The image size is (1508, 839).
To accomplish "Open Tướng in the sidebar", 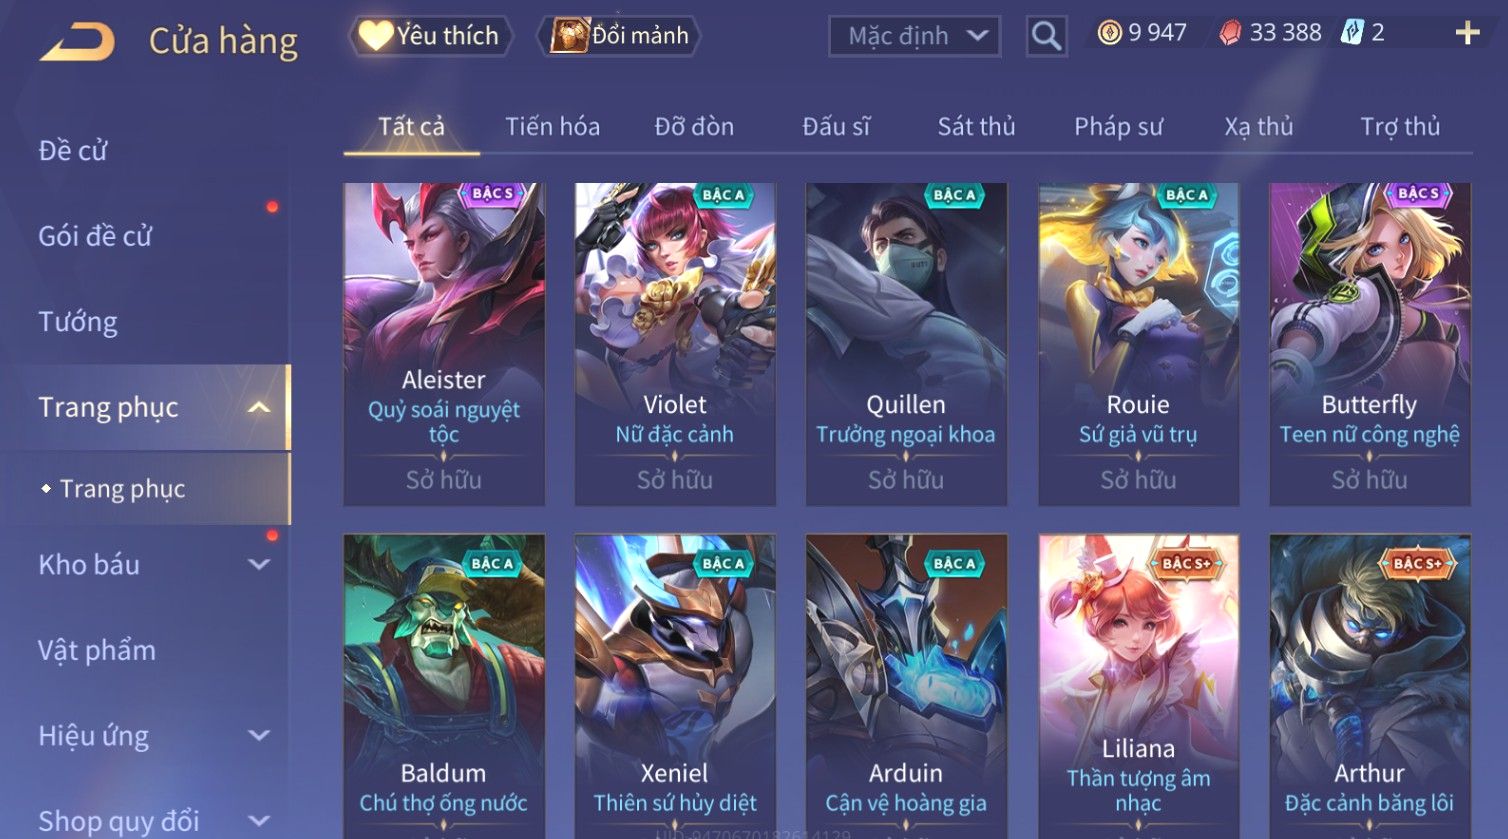I will click(x=78, y=322).
